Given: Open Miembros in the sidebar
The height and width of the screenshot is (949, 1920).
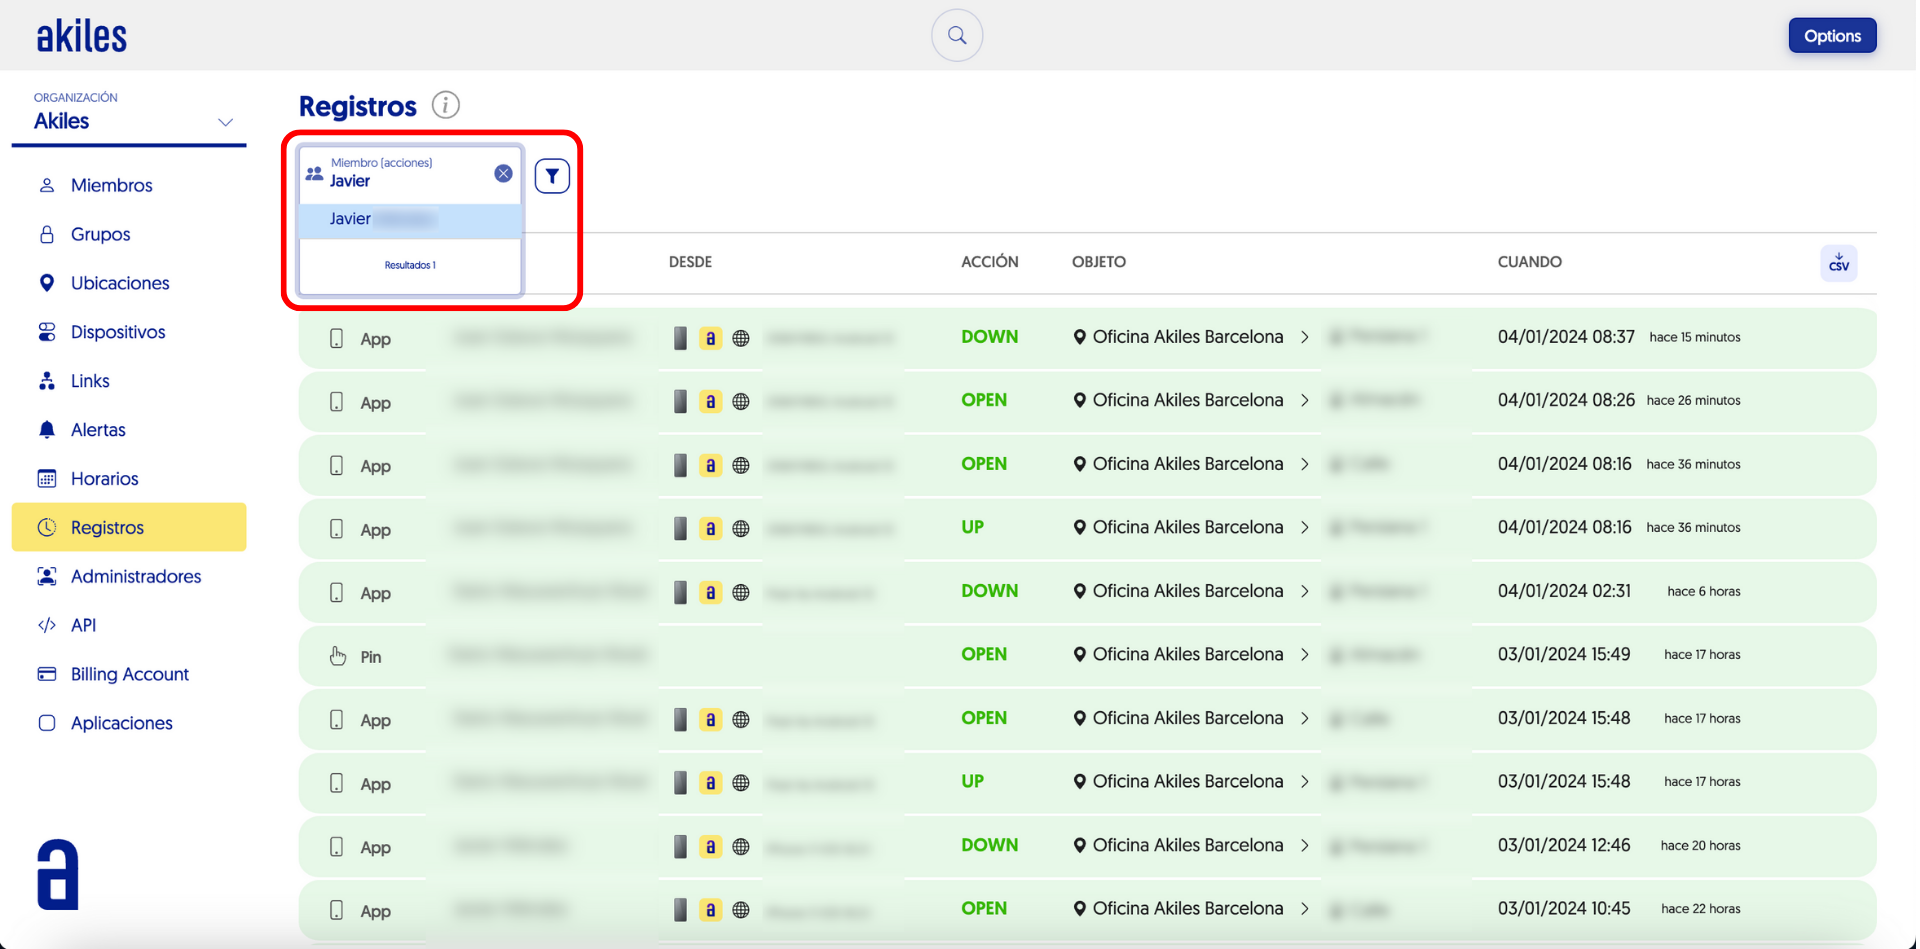Looking at the screenshot, I should pos(111,185).
